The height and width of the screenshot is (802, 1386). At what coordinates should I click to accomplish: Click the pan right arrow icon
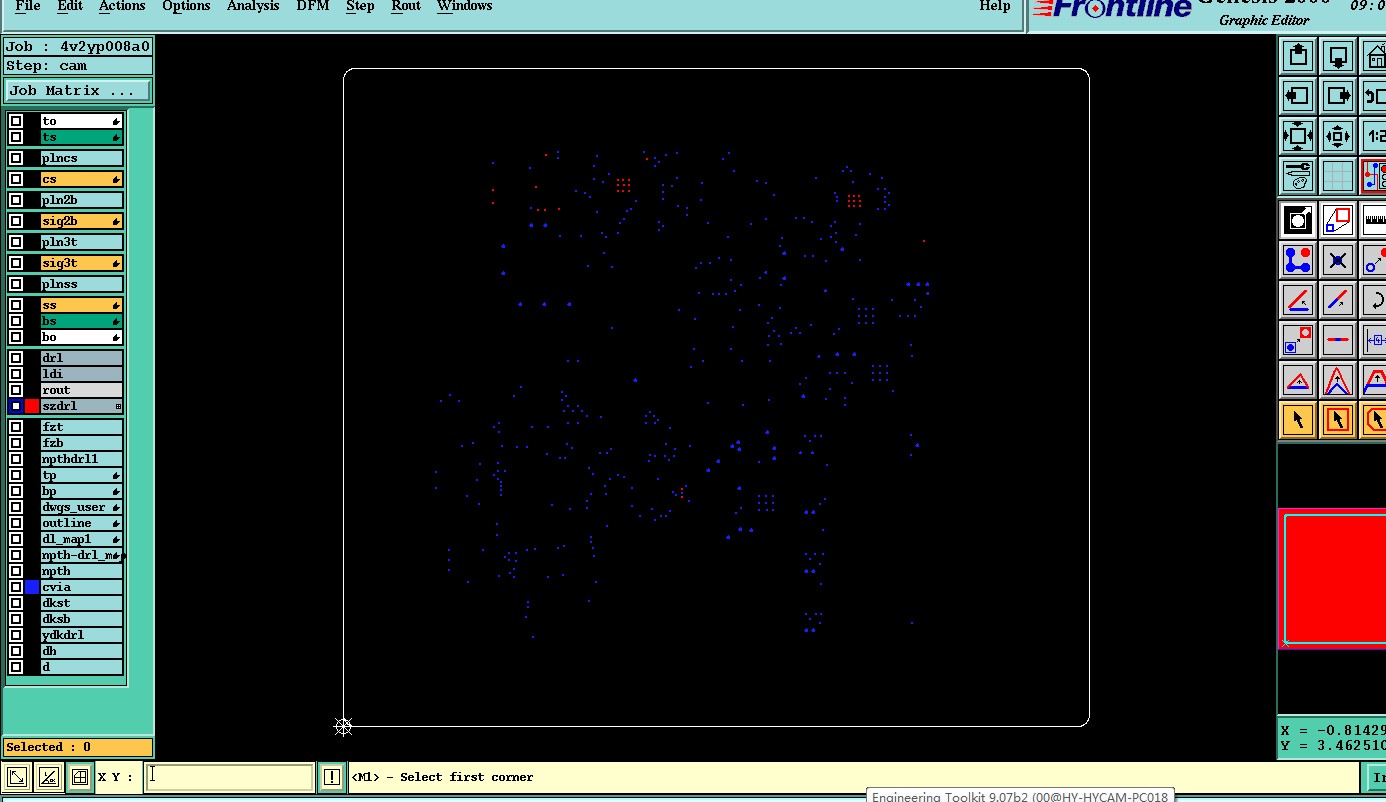pos(1338,96)
